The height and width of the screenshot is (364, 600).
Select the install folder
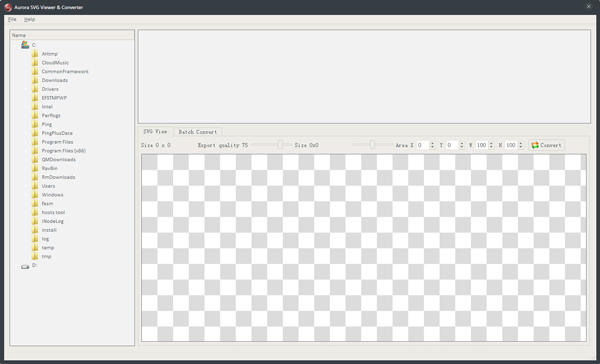[49, 230]
